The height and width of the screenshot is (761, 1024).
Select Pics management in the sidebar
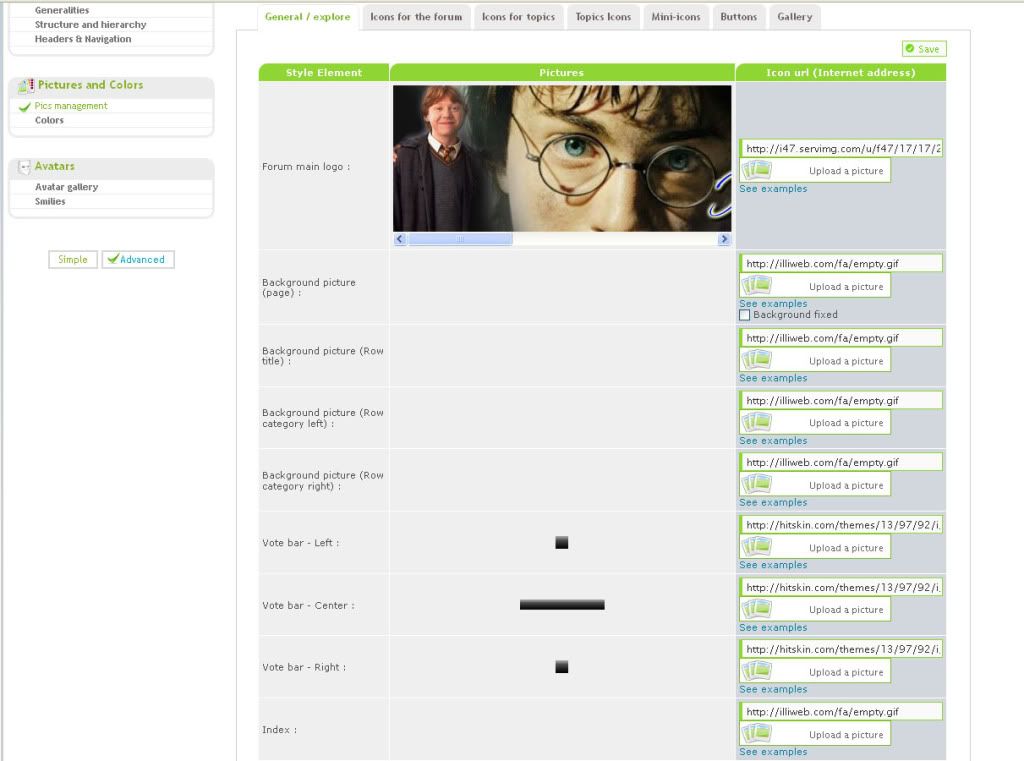(71, 106)
